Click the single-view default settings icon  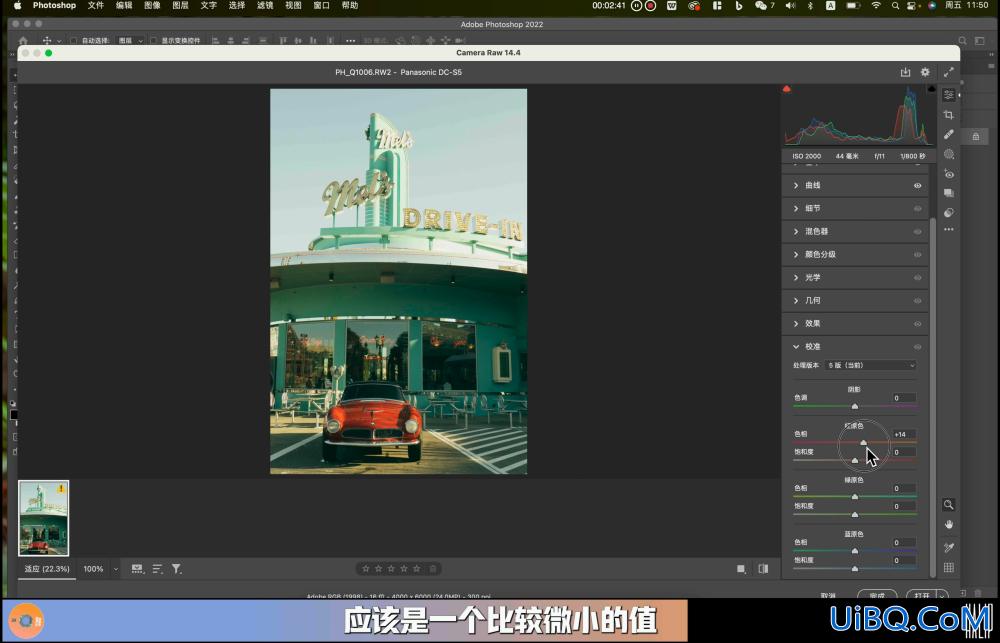tap(741, 568)
